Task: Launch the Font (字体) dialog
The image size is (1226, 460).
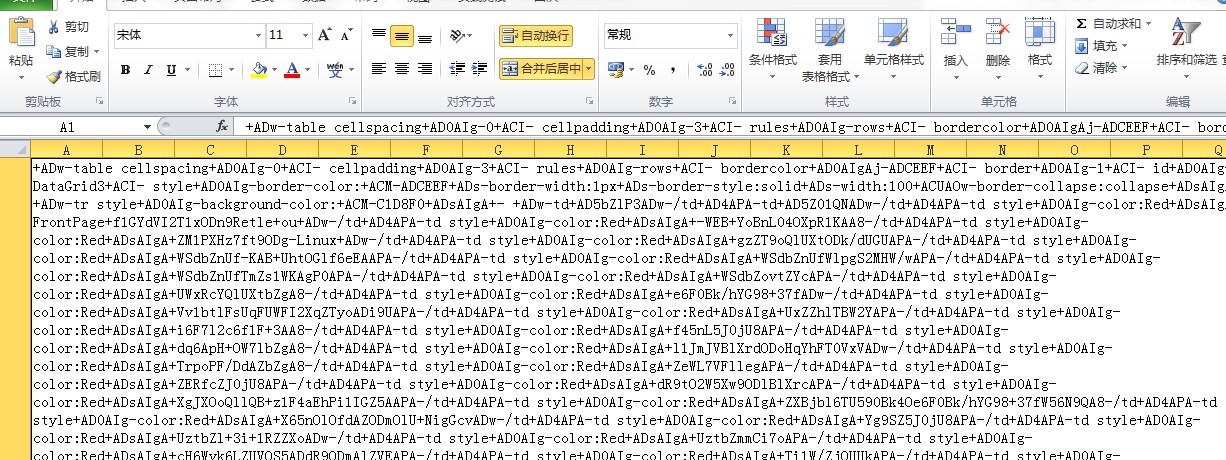Action: pyautogui.click(x=351, y=101)
